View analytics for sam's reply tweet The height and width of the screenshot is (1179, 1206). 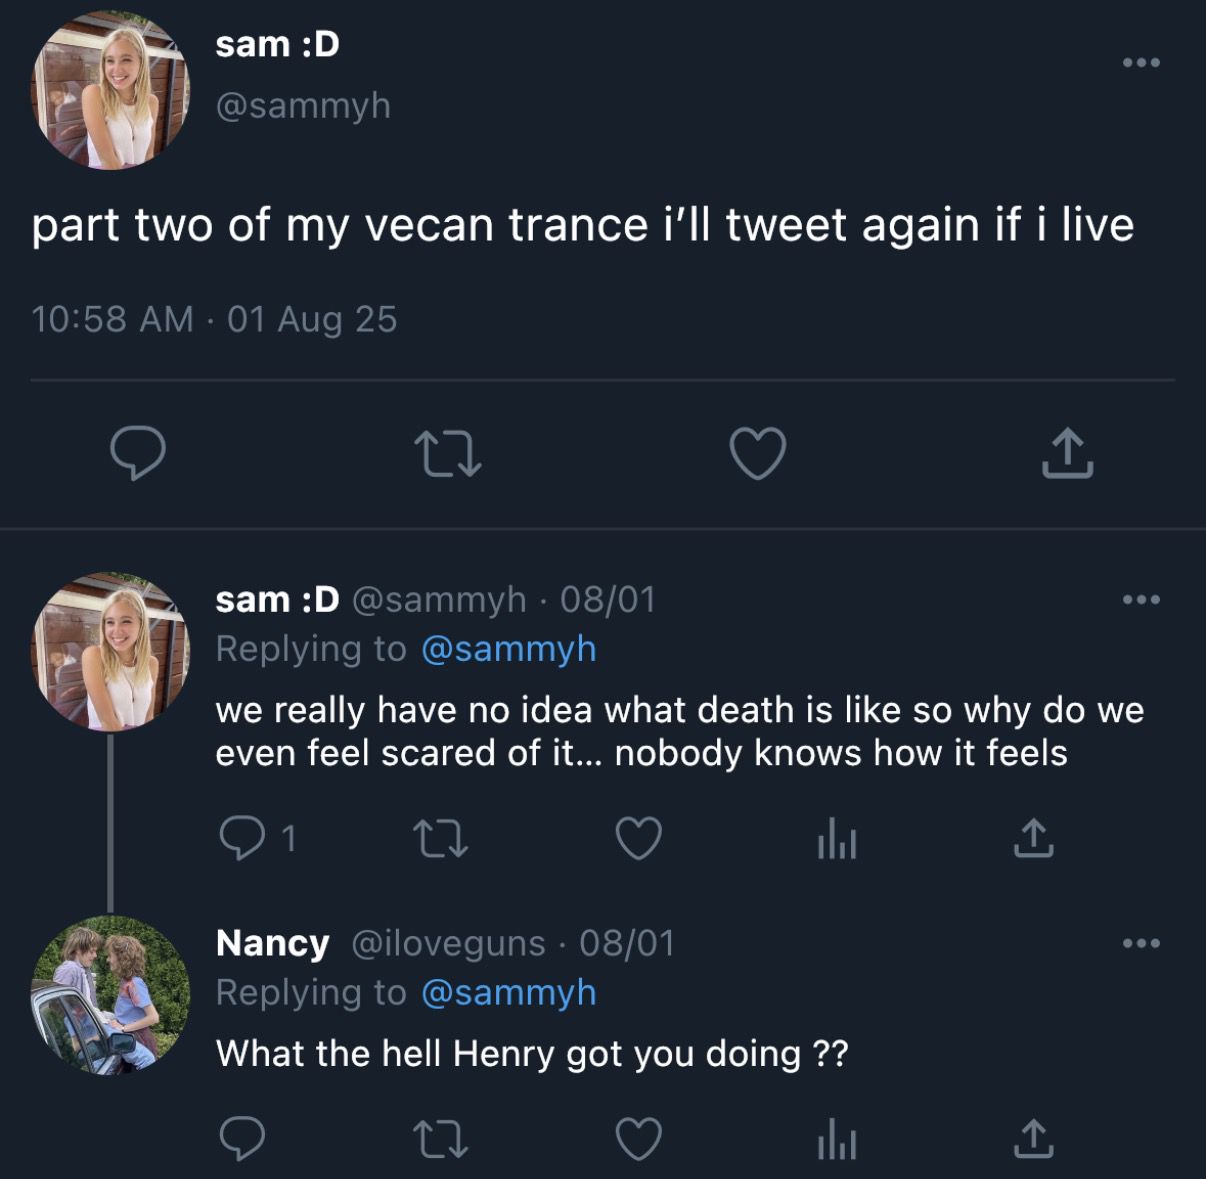tap(837, 838)
